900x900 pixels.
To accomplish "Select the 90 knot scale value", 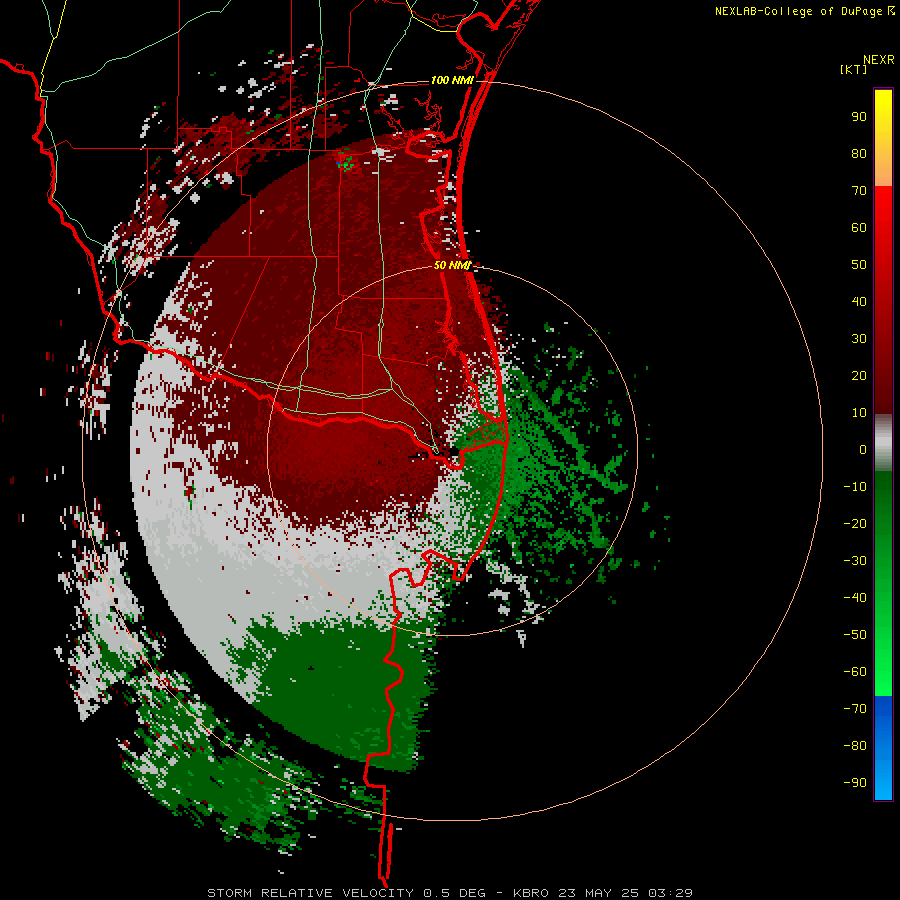I will [859, 117].
